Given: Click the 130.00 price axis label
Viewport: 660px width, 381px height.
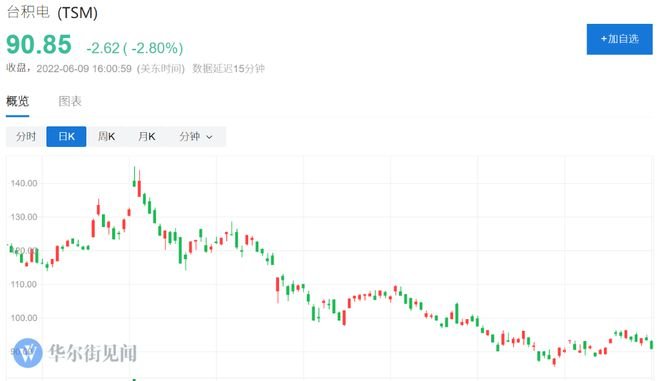Looking at the screenshot, I should pyautogui.click(x=24, y=217).
